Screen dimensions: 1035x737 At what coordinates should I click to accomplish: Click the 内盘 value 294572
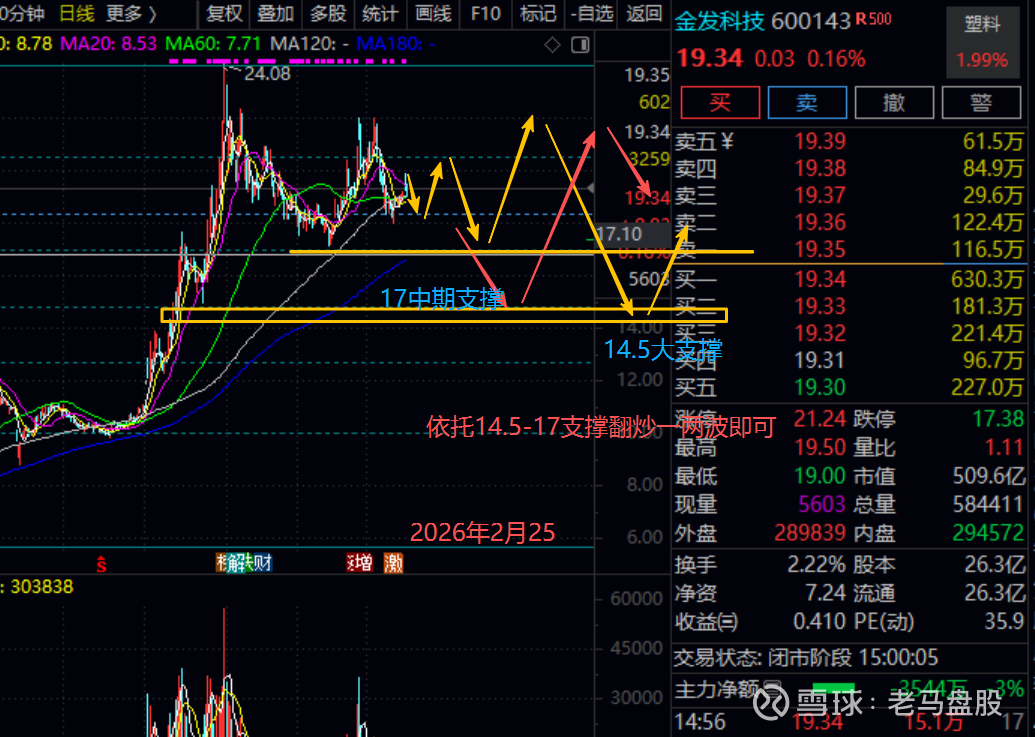pos(989,532)
